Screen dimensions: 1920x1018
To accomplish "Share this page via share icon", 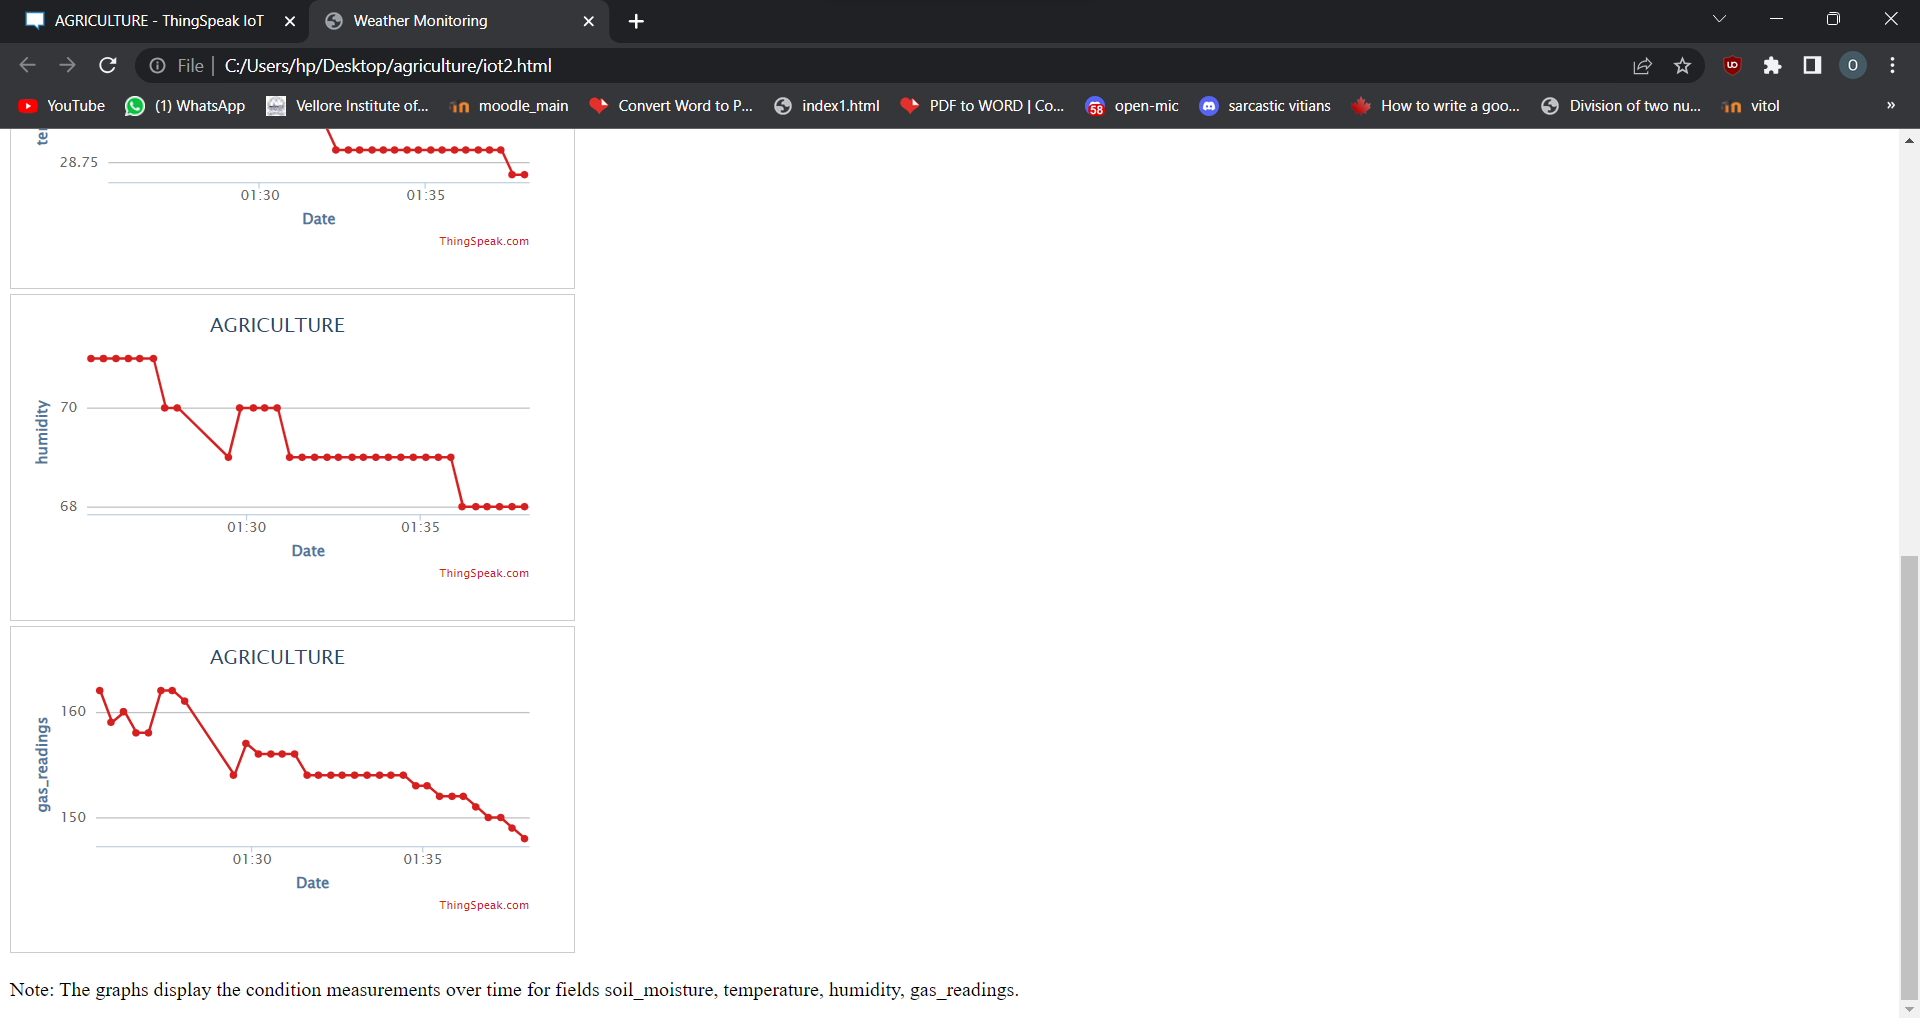I will tap(1642, 66).
